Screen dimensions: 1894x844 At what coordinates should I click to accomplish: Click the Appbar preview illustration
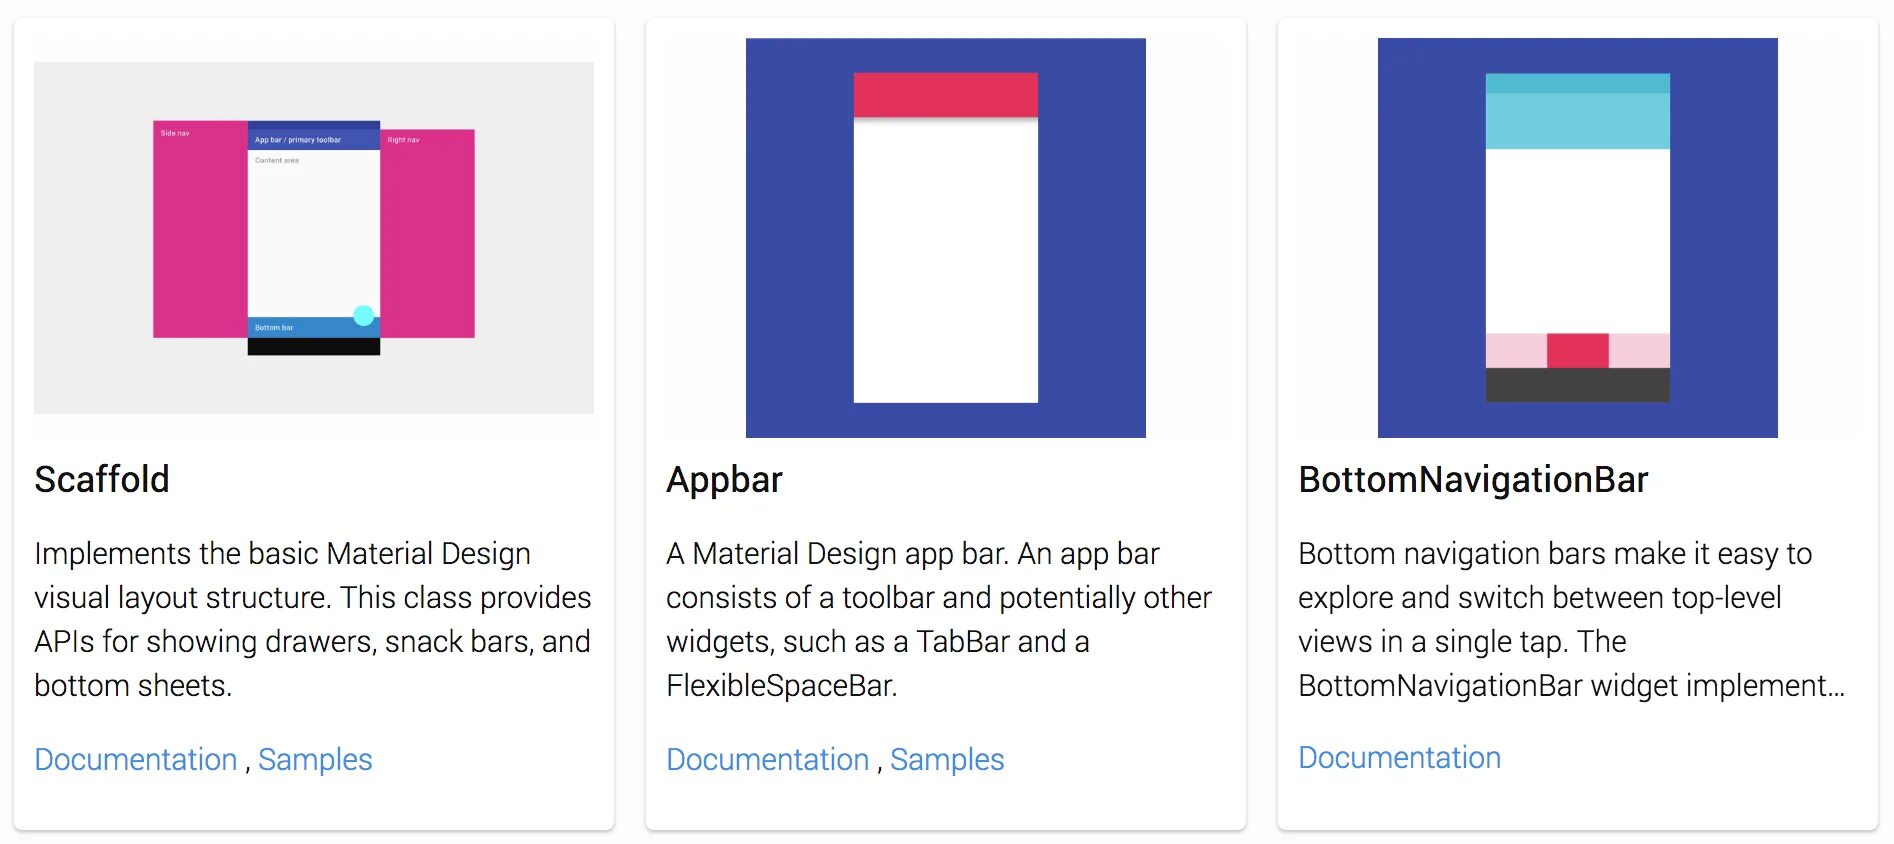coord(946,238)
